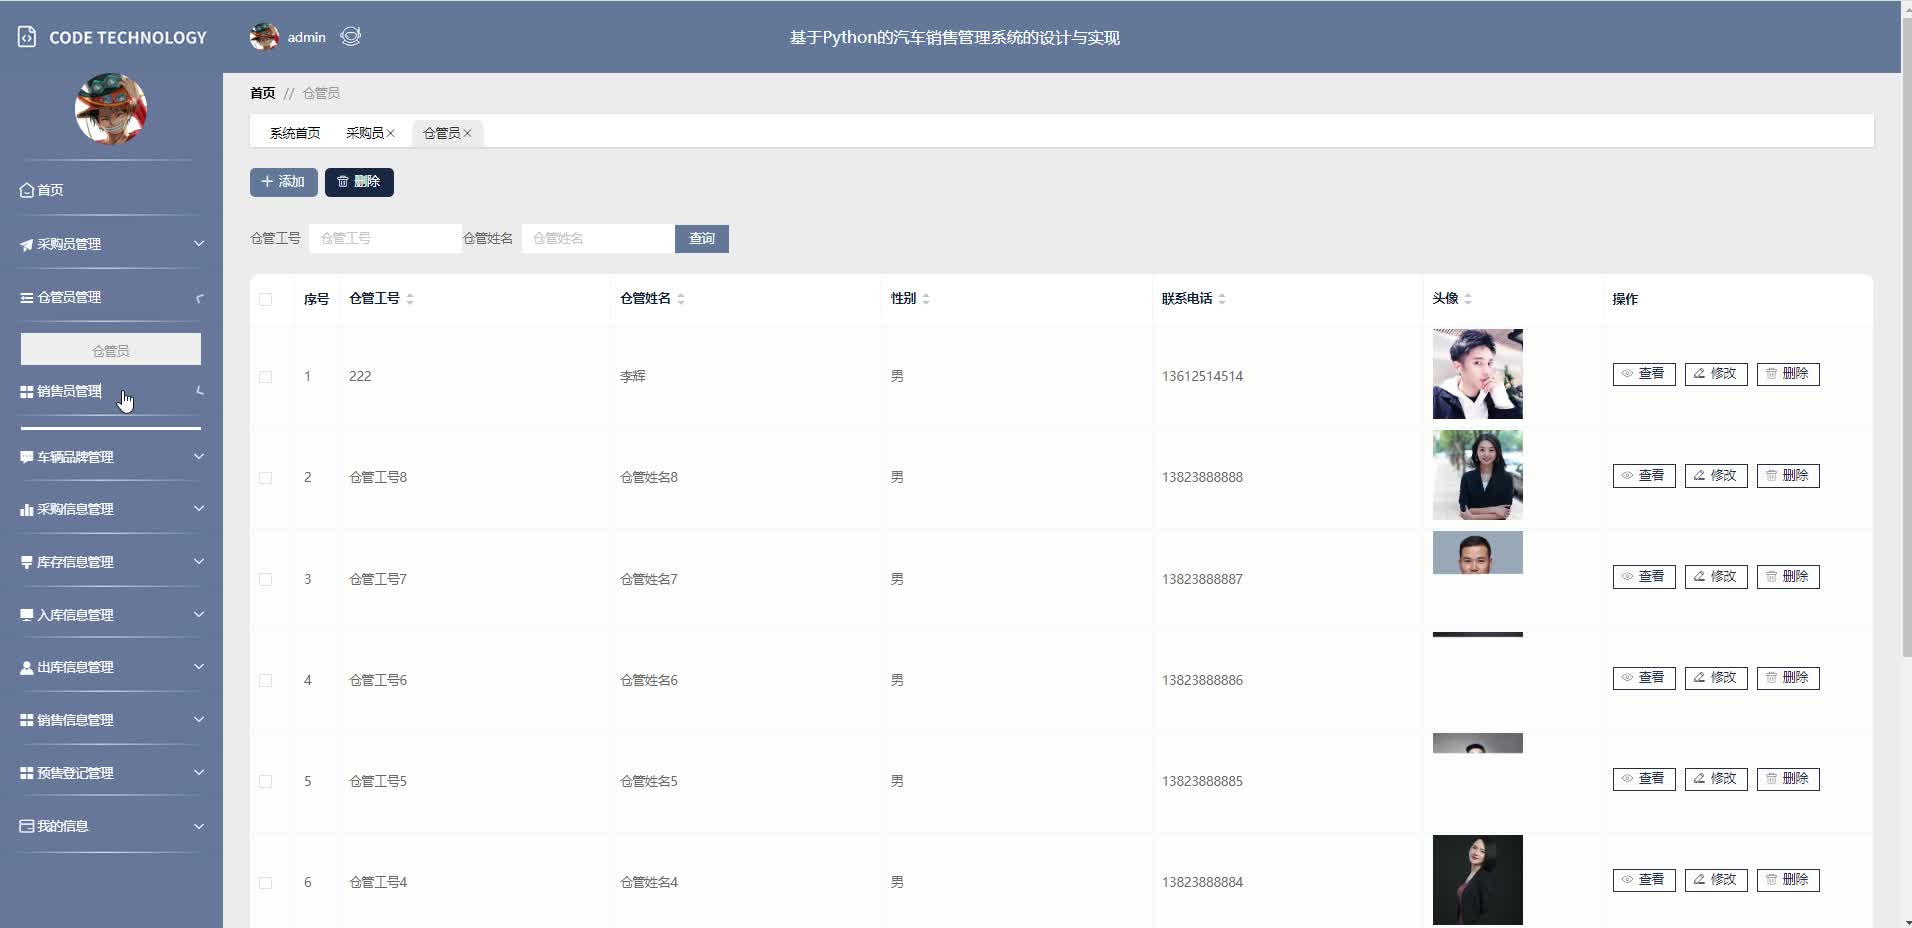Expand the 销售信息管理 sidebar menu
The width and height of the screenshot is (1912, 928).
(199, 719)
